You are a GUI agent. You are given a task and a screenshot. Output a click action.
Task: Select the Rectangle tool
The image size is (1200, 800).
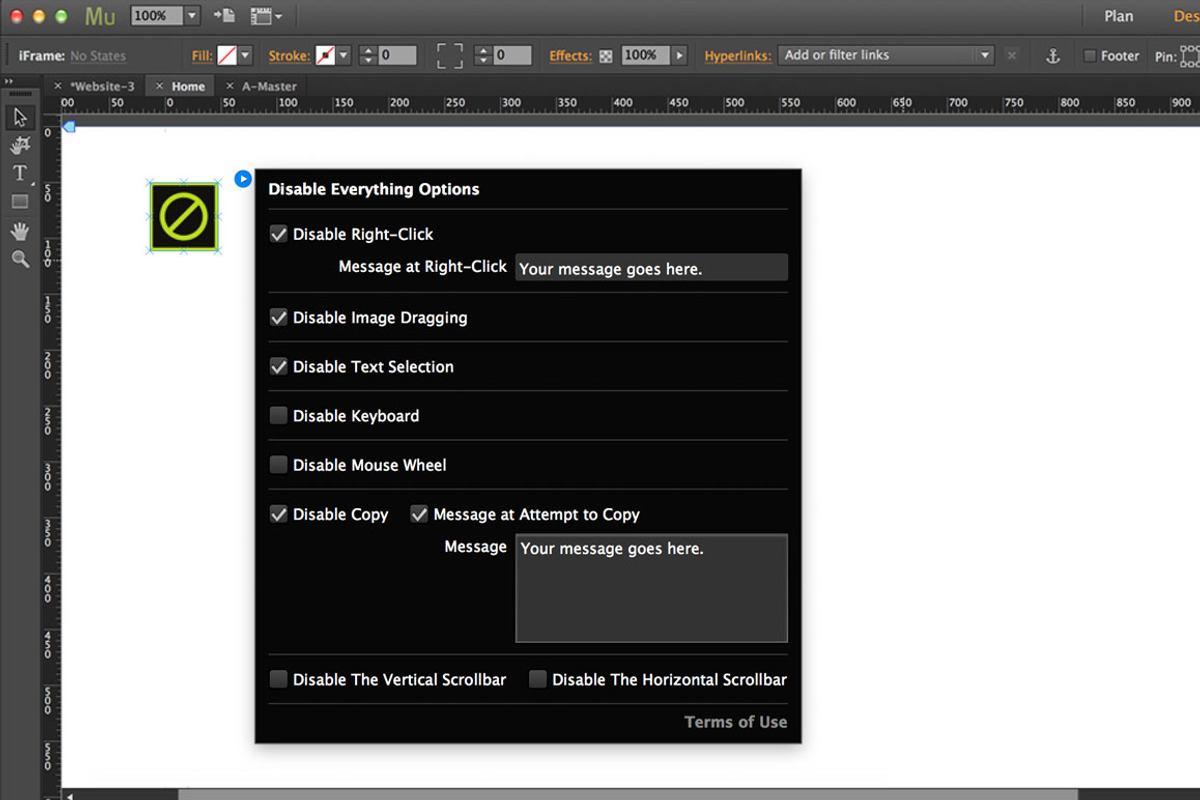[20, 202]
